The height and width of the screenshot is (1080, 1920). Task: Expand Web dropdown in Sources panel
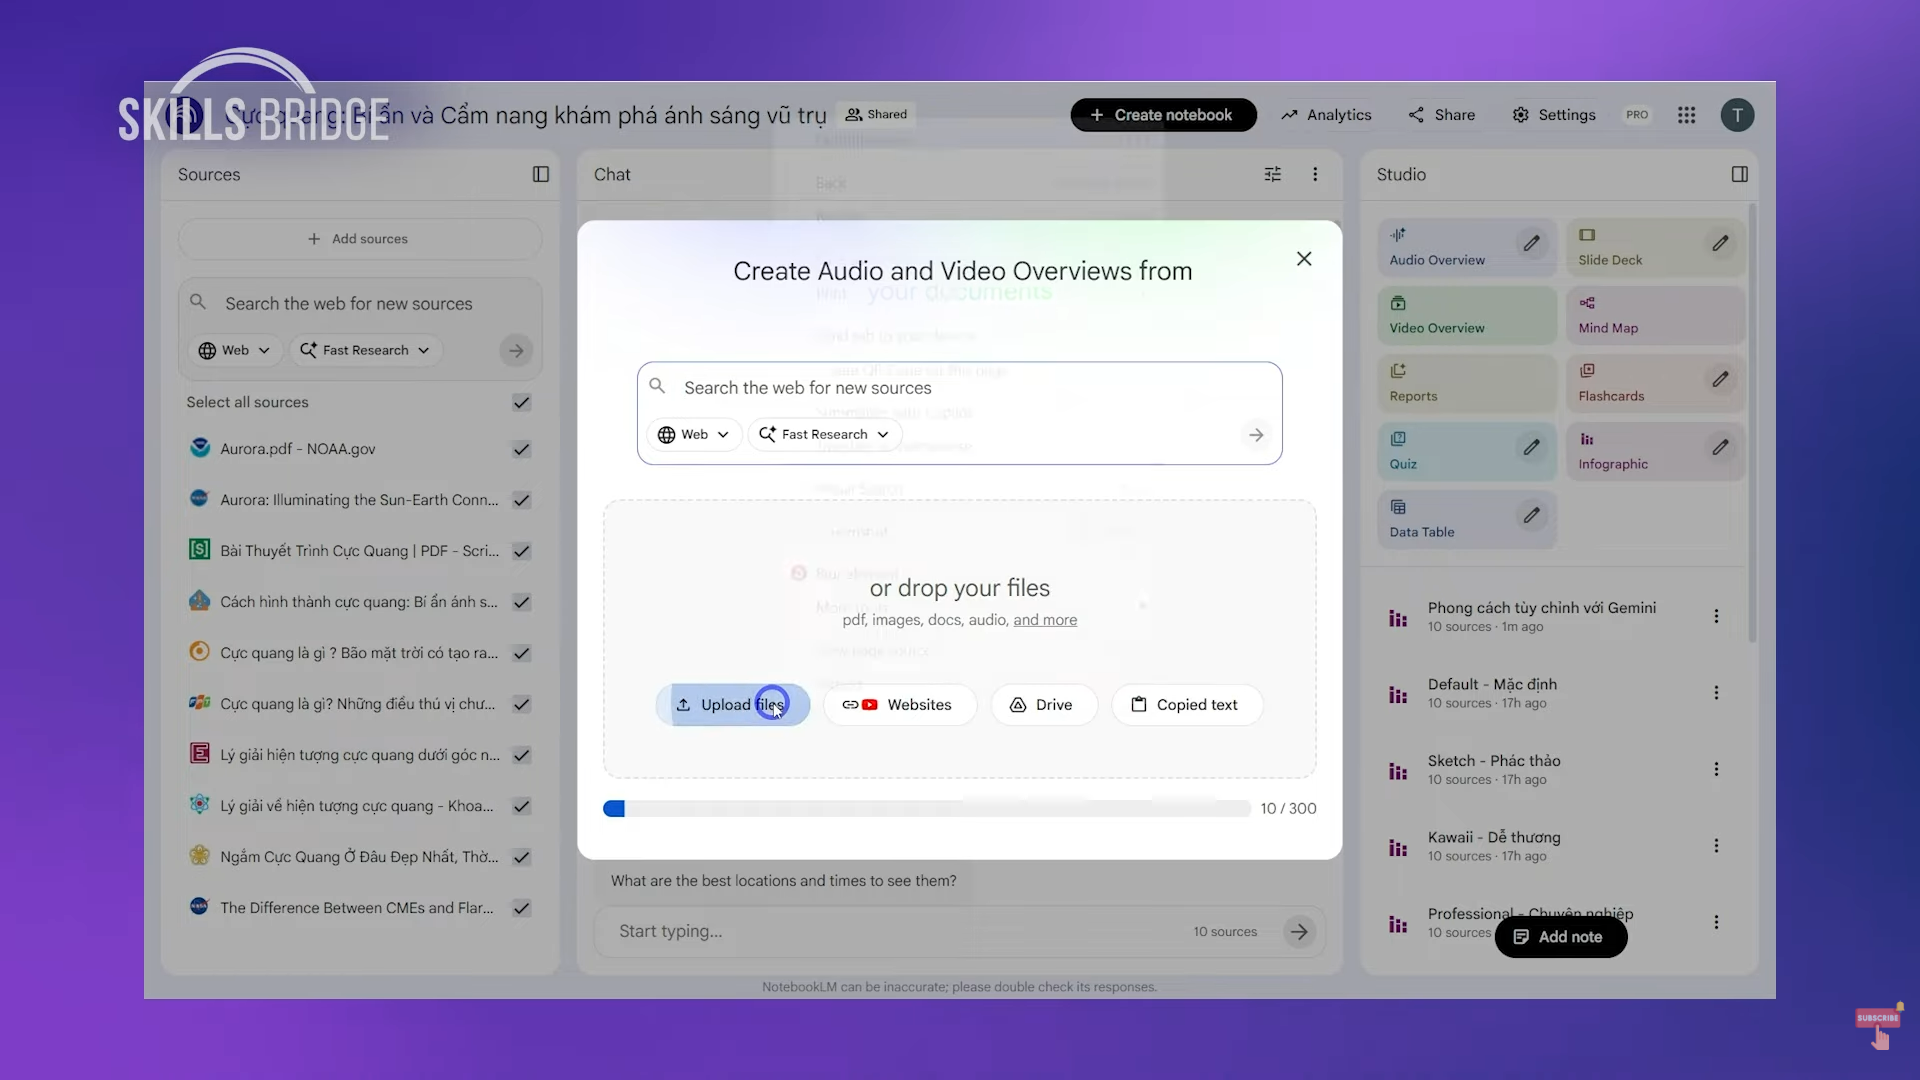tap(234, 350)
